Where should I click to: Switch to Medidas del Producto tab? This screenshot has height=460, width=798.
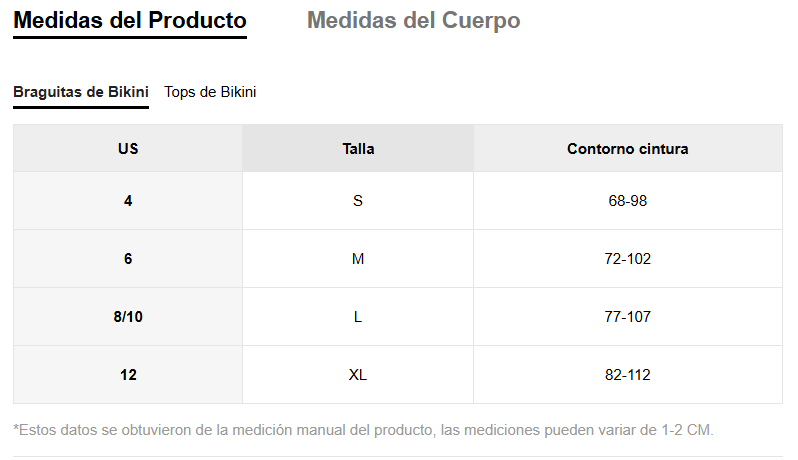click(130, 20)
